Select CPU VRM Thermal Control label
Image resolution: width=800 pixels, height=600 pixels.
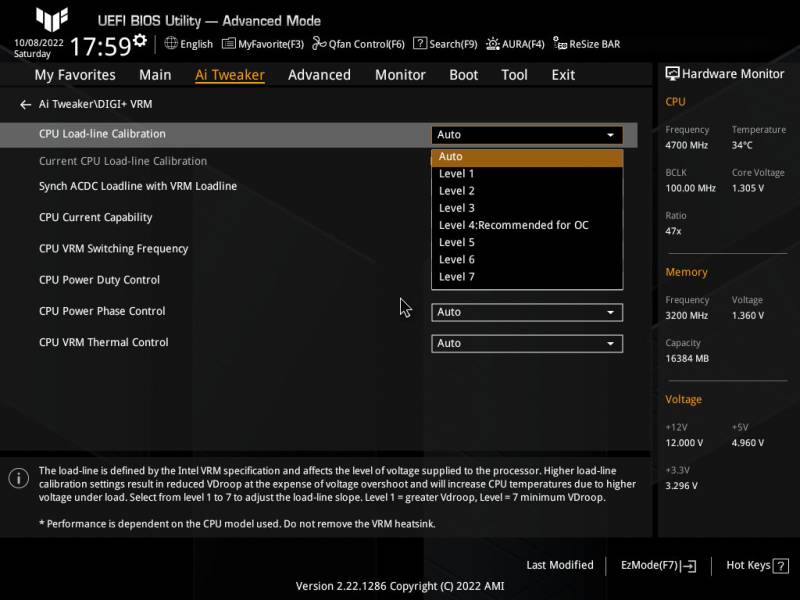pos(104,342)
